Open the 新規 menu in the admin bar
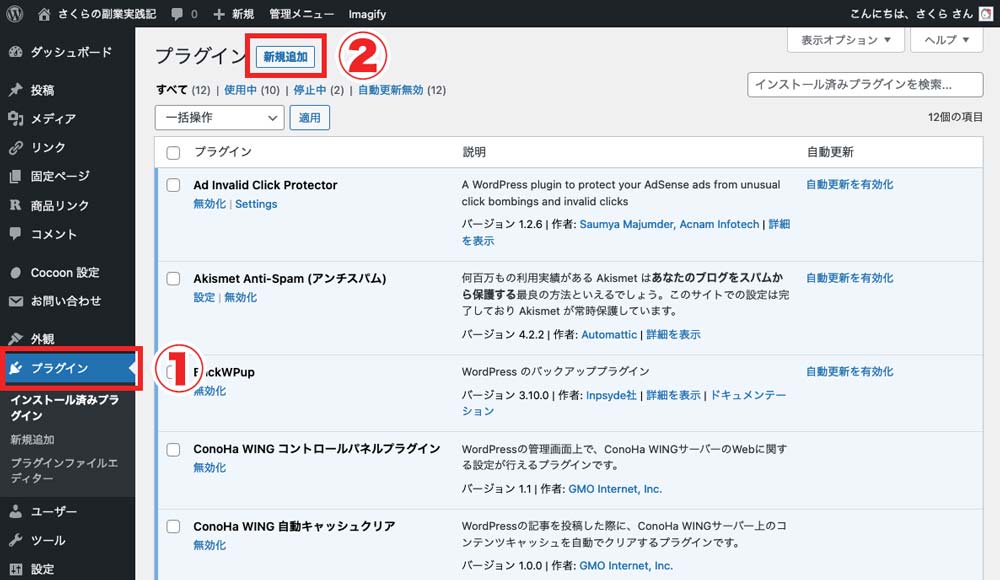 [x=243, y=14]
